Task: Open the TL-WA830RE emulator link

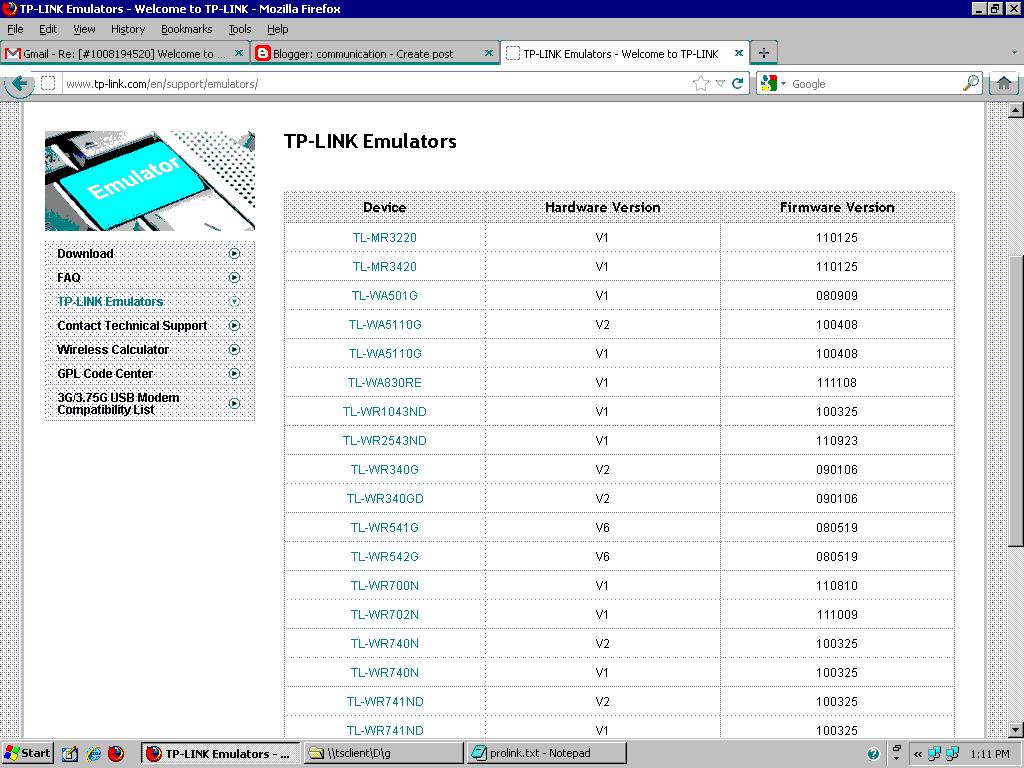Action: [385, 383]
